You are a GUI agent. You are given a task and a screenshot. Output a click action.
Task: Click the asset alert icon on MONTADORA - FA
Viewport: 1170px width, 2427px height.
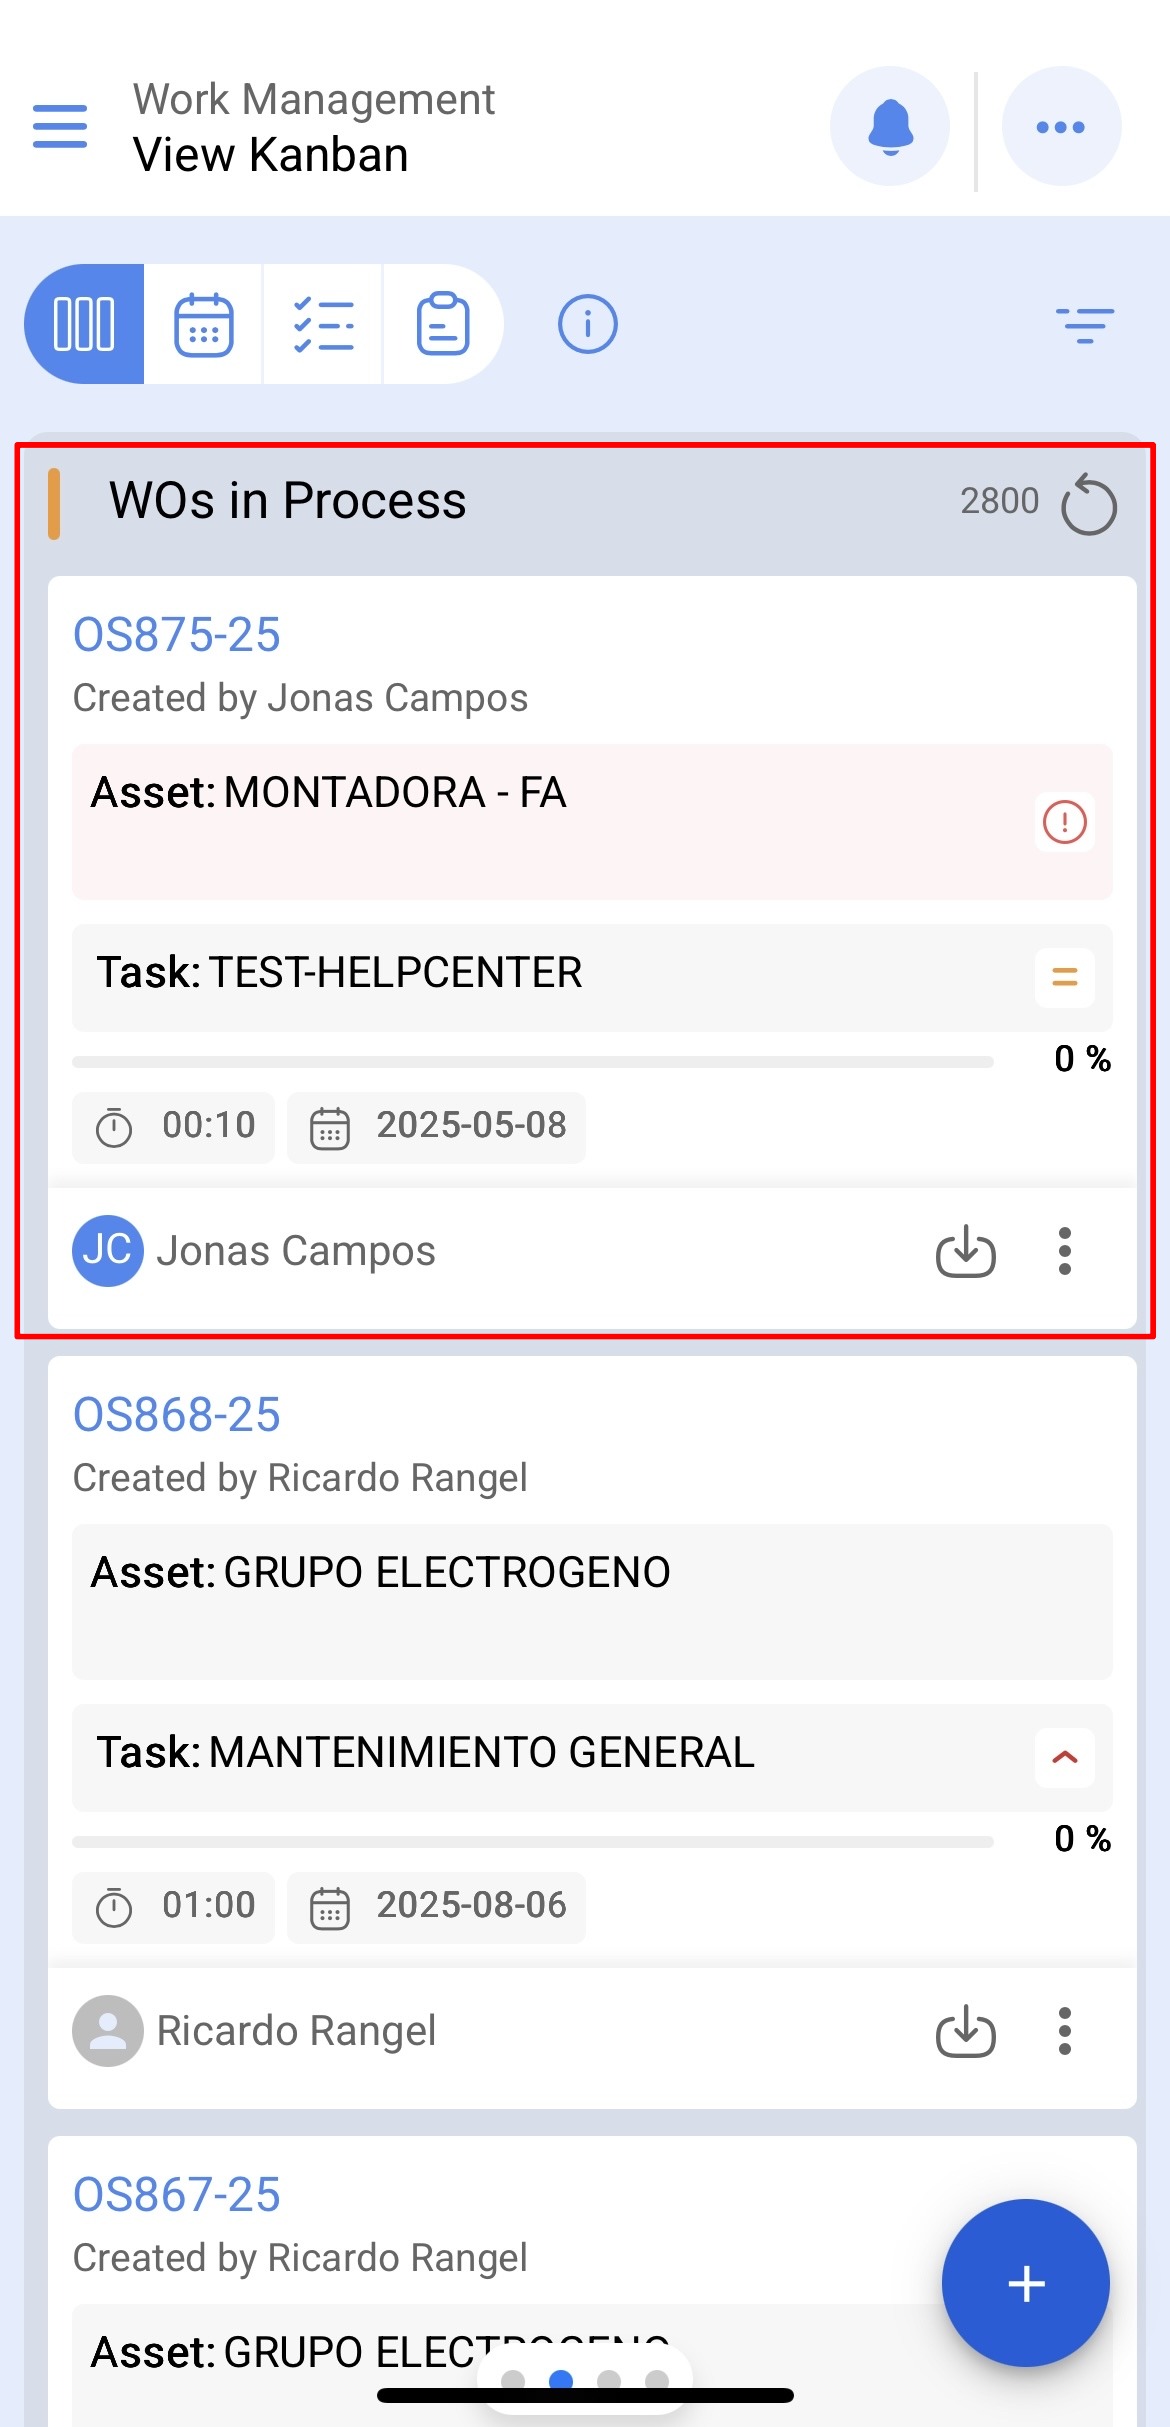[1065, 822]
